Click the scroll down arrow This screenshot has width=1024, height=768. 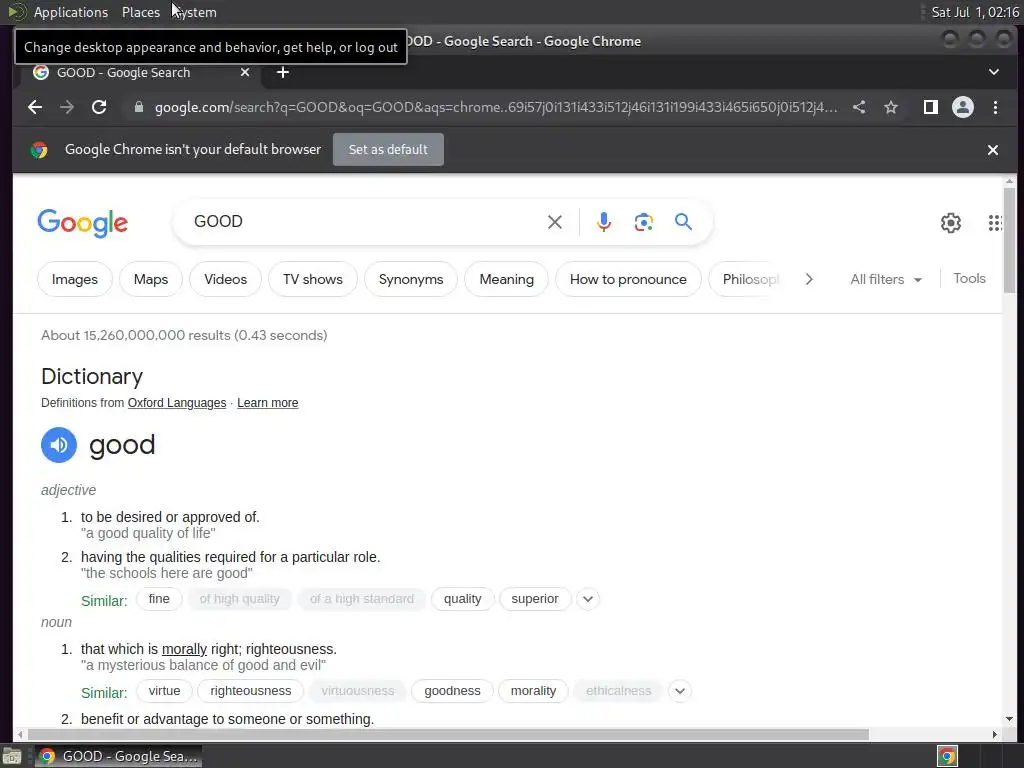click(1010, 719)
